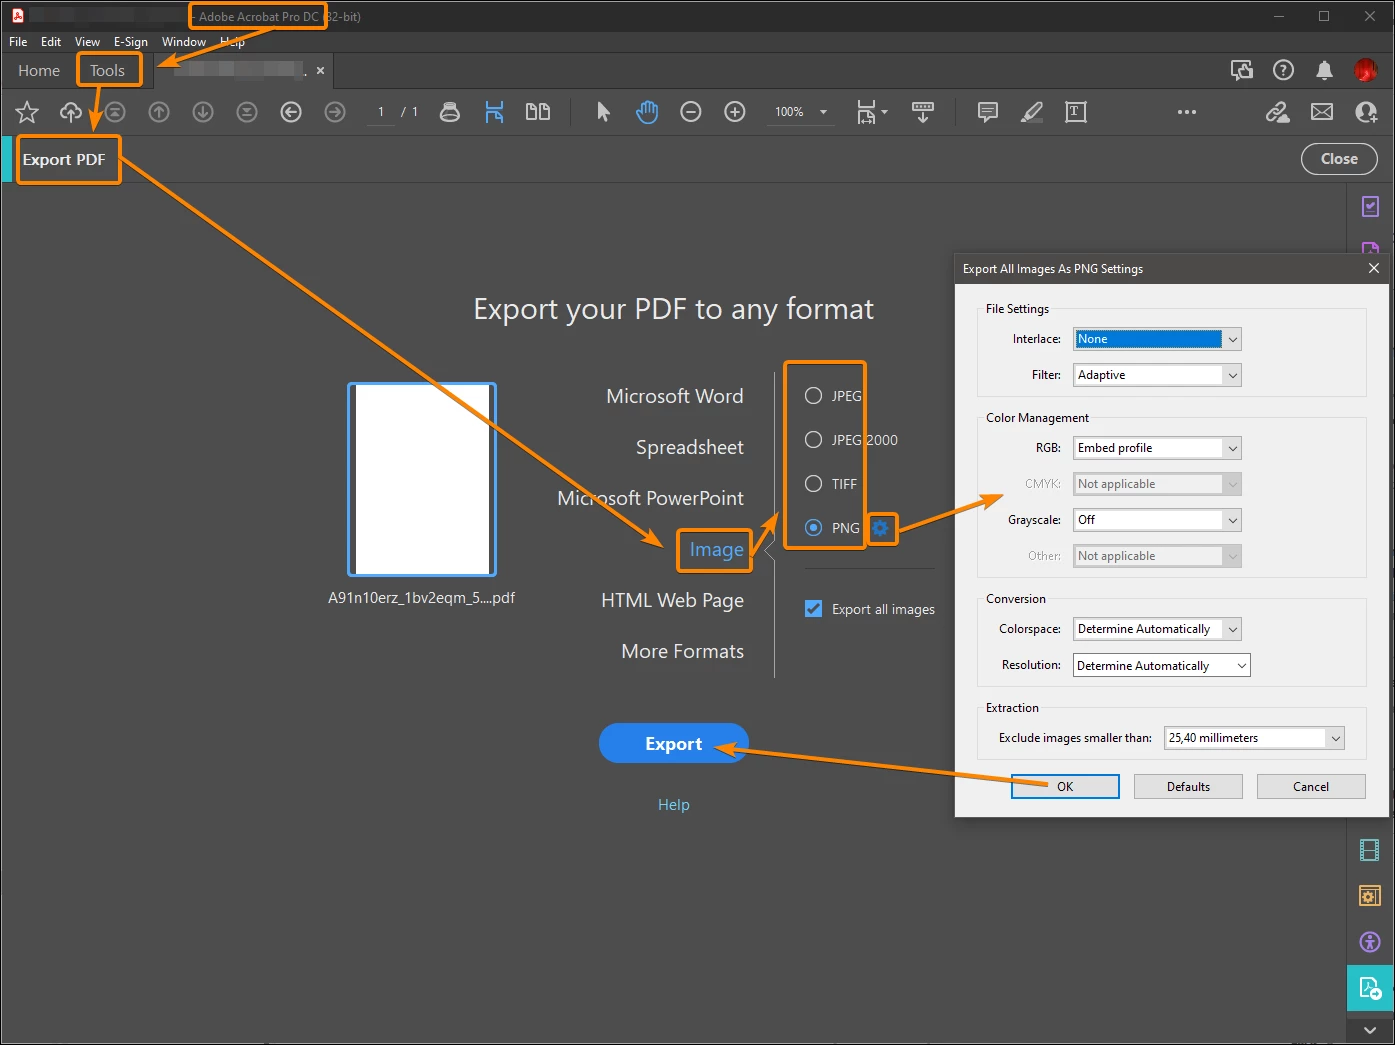Screen dimensions: 1395x1045
Task: Click the current page number field
Action: click(x=381, y=112)
